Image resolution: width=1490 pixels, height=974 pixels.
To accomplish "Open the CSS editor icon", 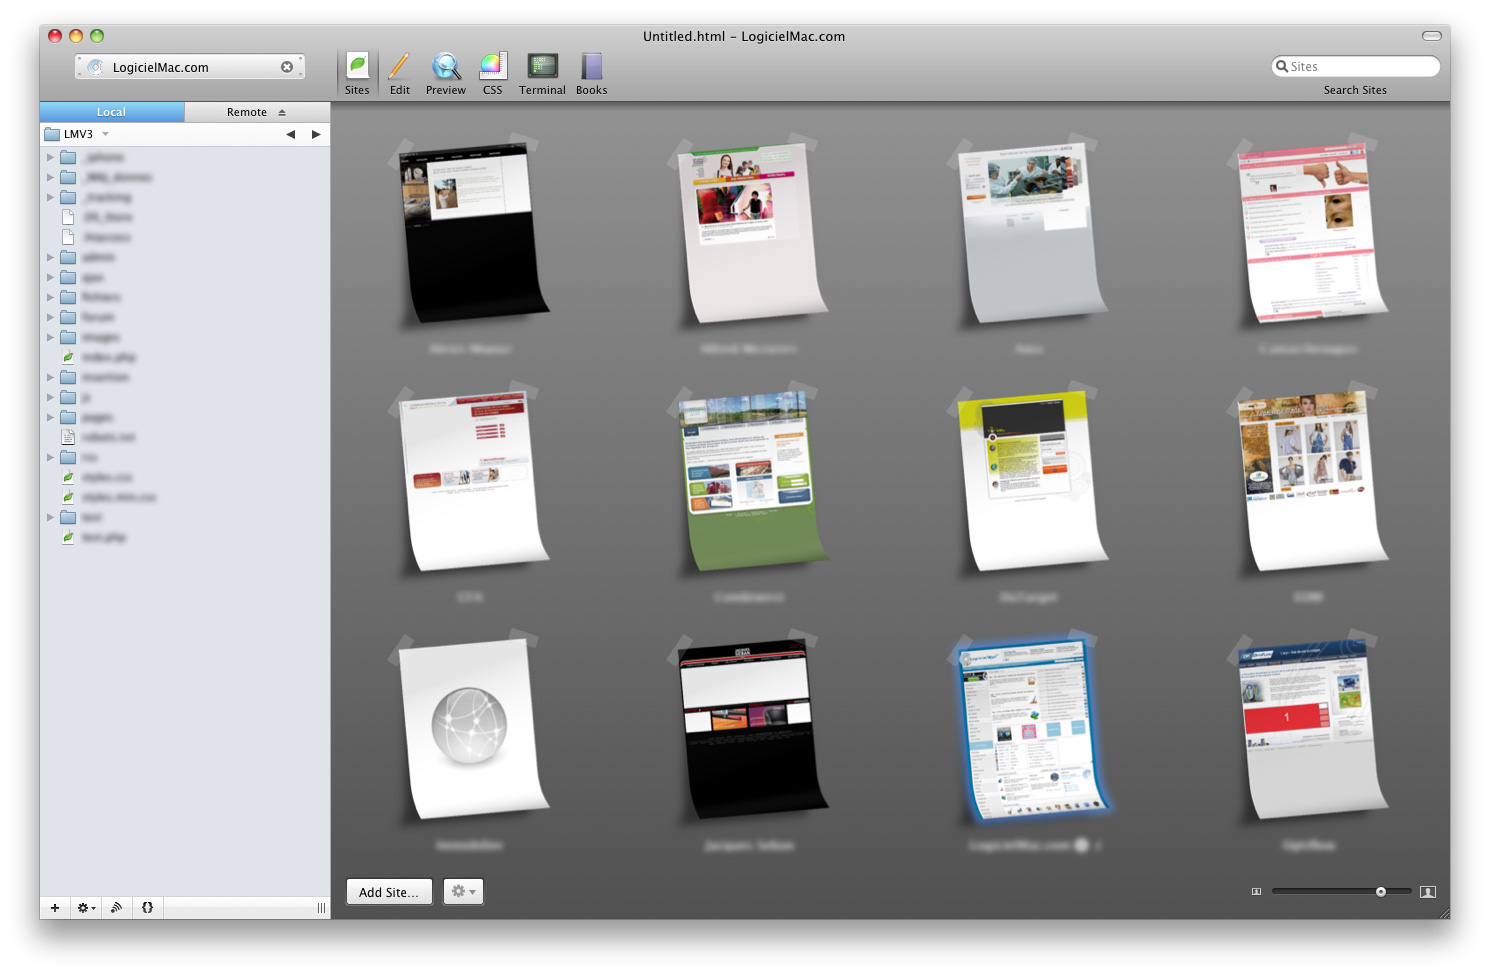I will click(x=492, y=73).
